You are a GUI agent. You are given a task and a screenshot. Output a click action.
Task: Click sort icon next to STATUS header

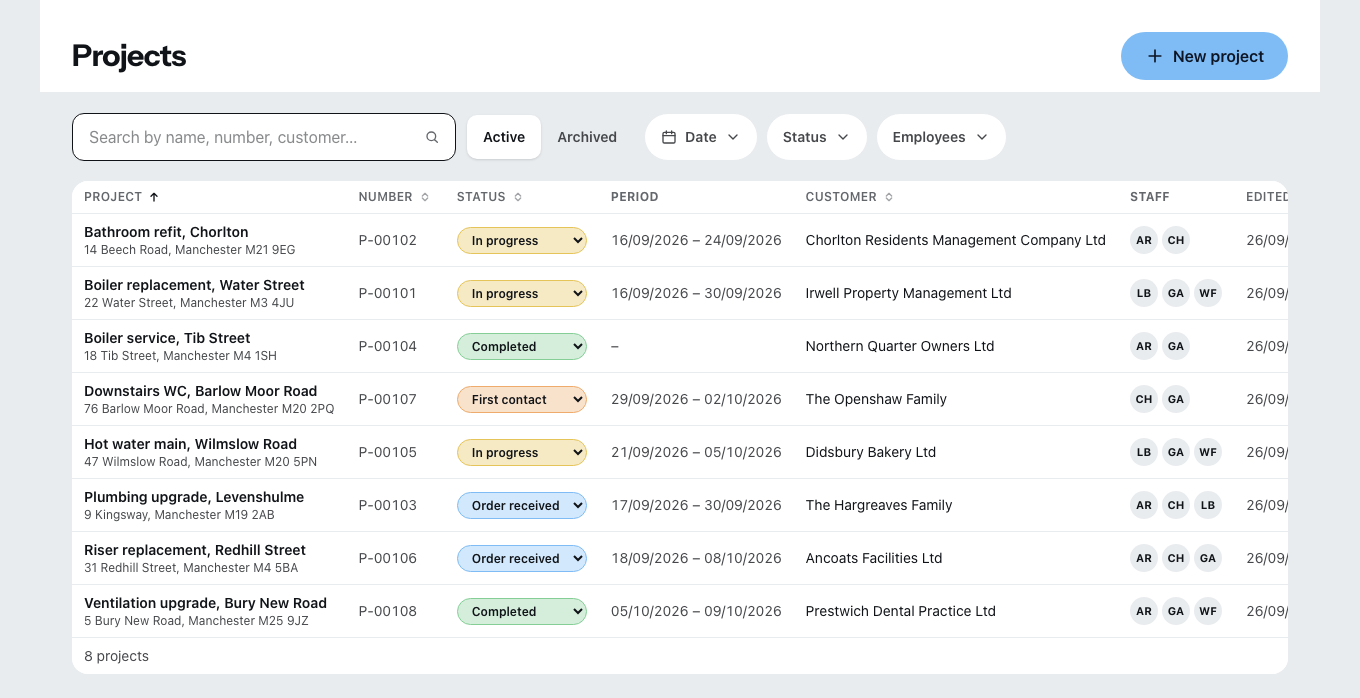518,197
